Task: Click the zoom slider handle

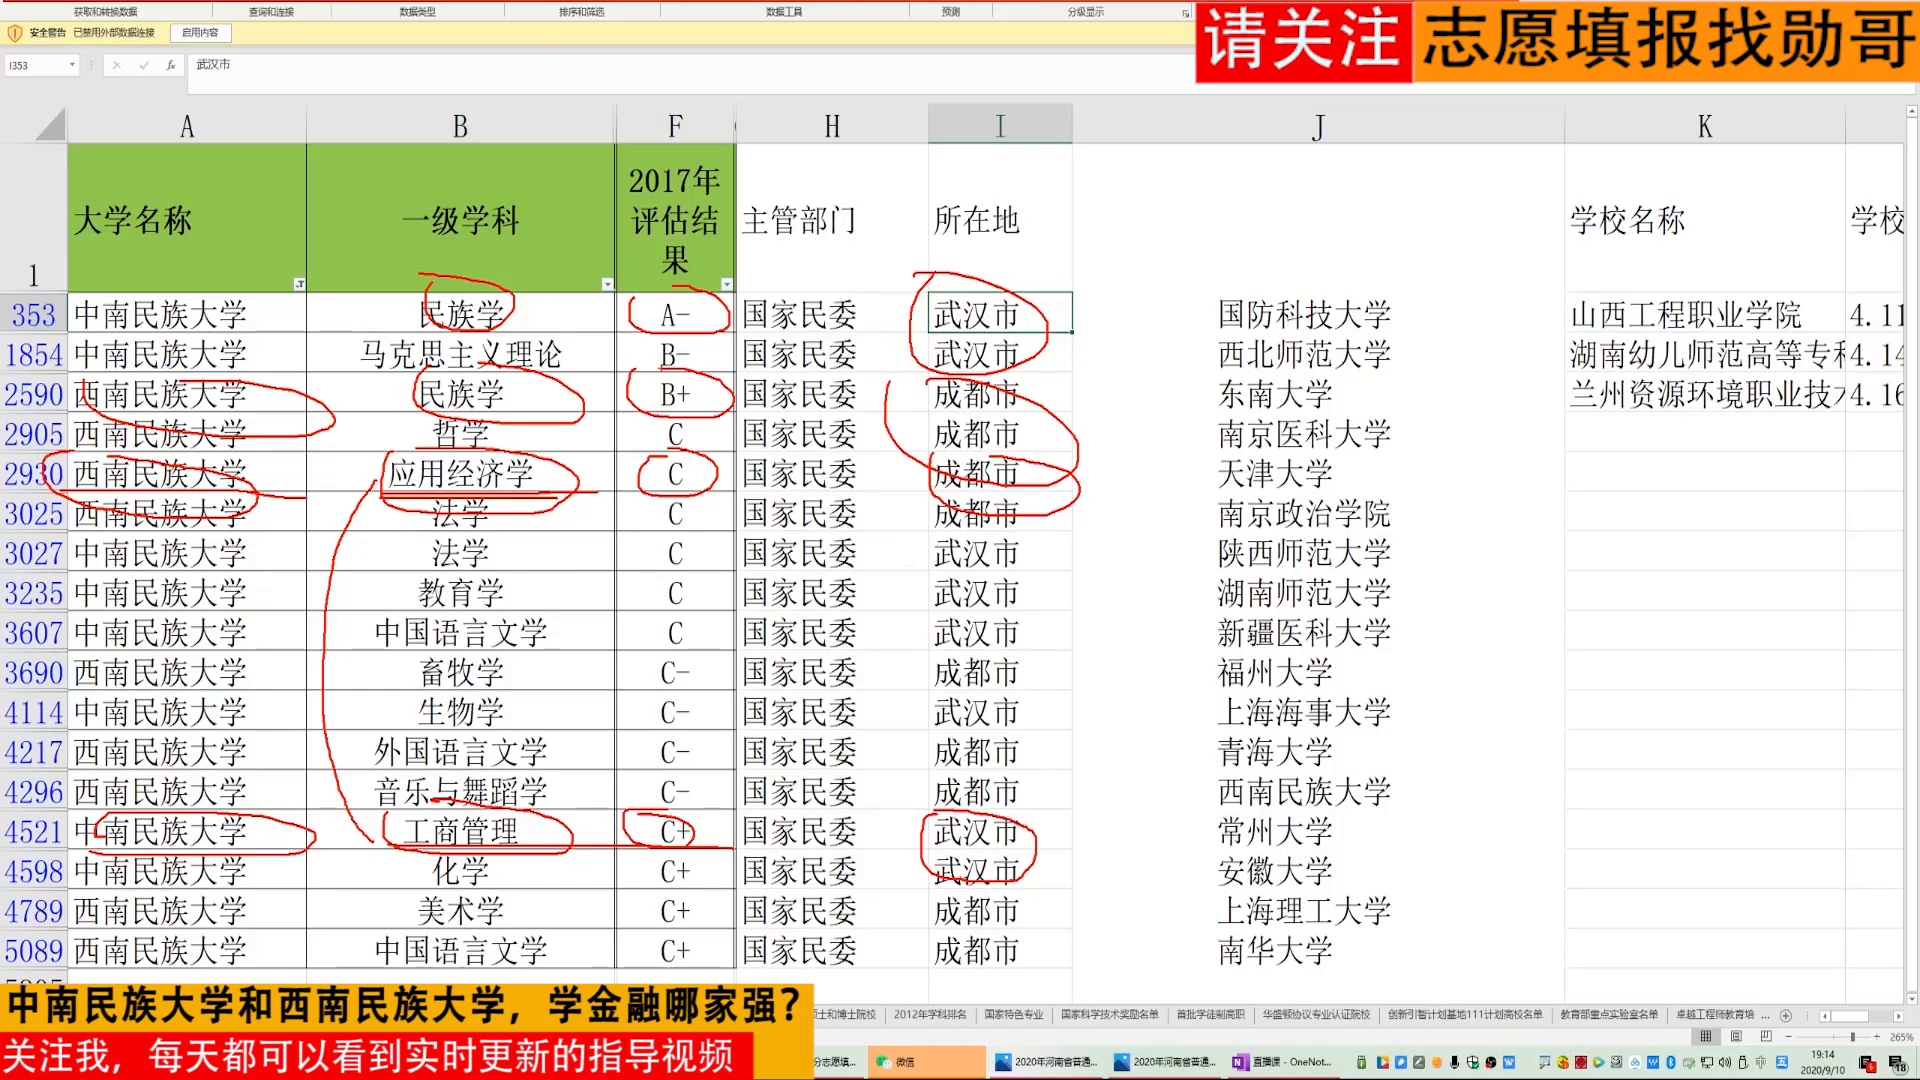Action: (1853, 1037)
